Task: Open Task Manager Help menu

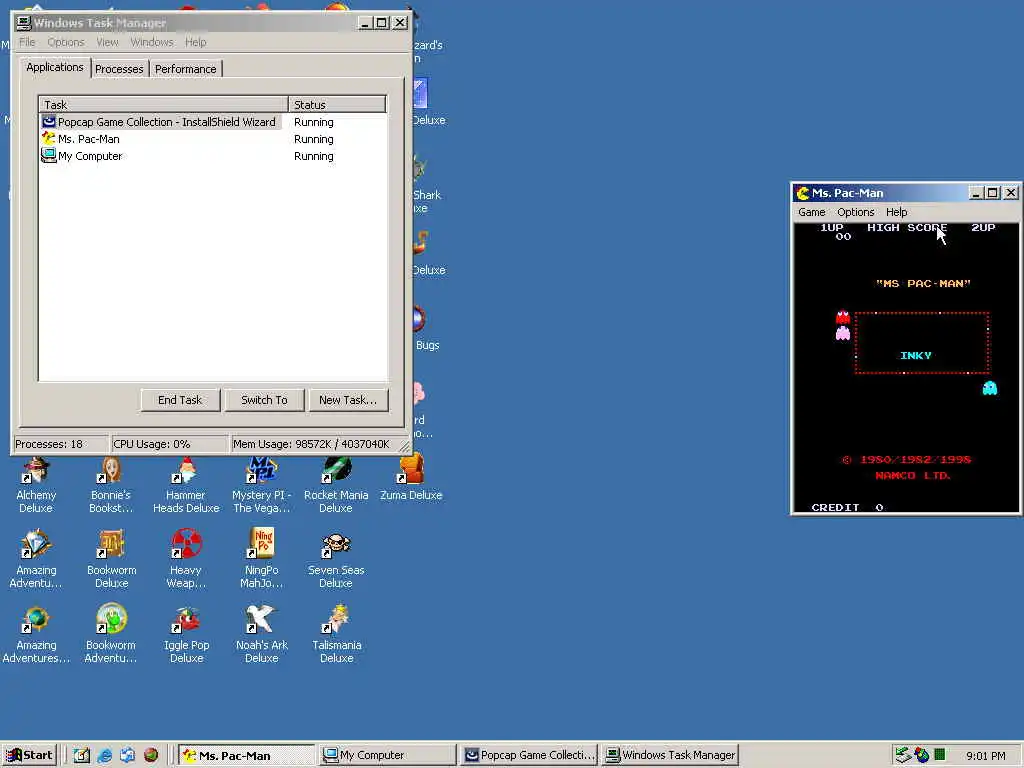Action: [196, 42]
